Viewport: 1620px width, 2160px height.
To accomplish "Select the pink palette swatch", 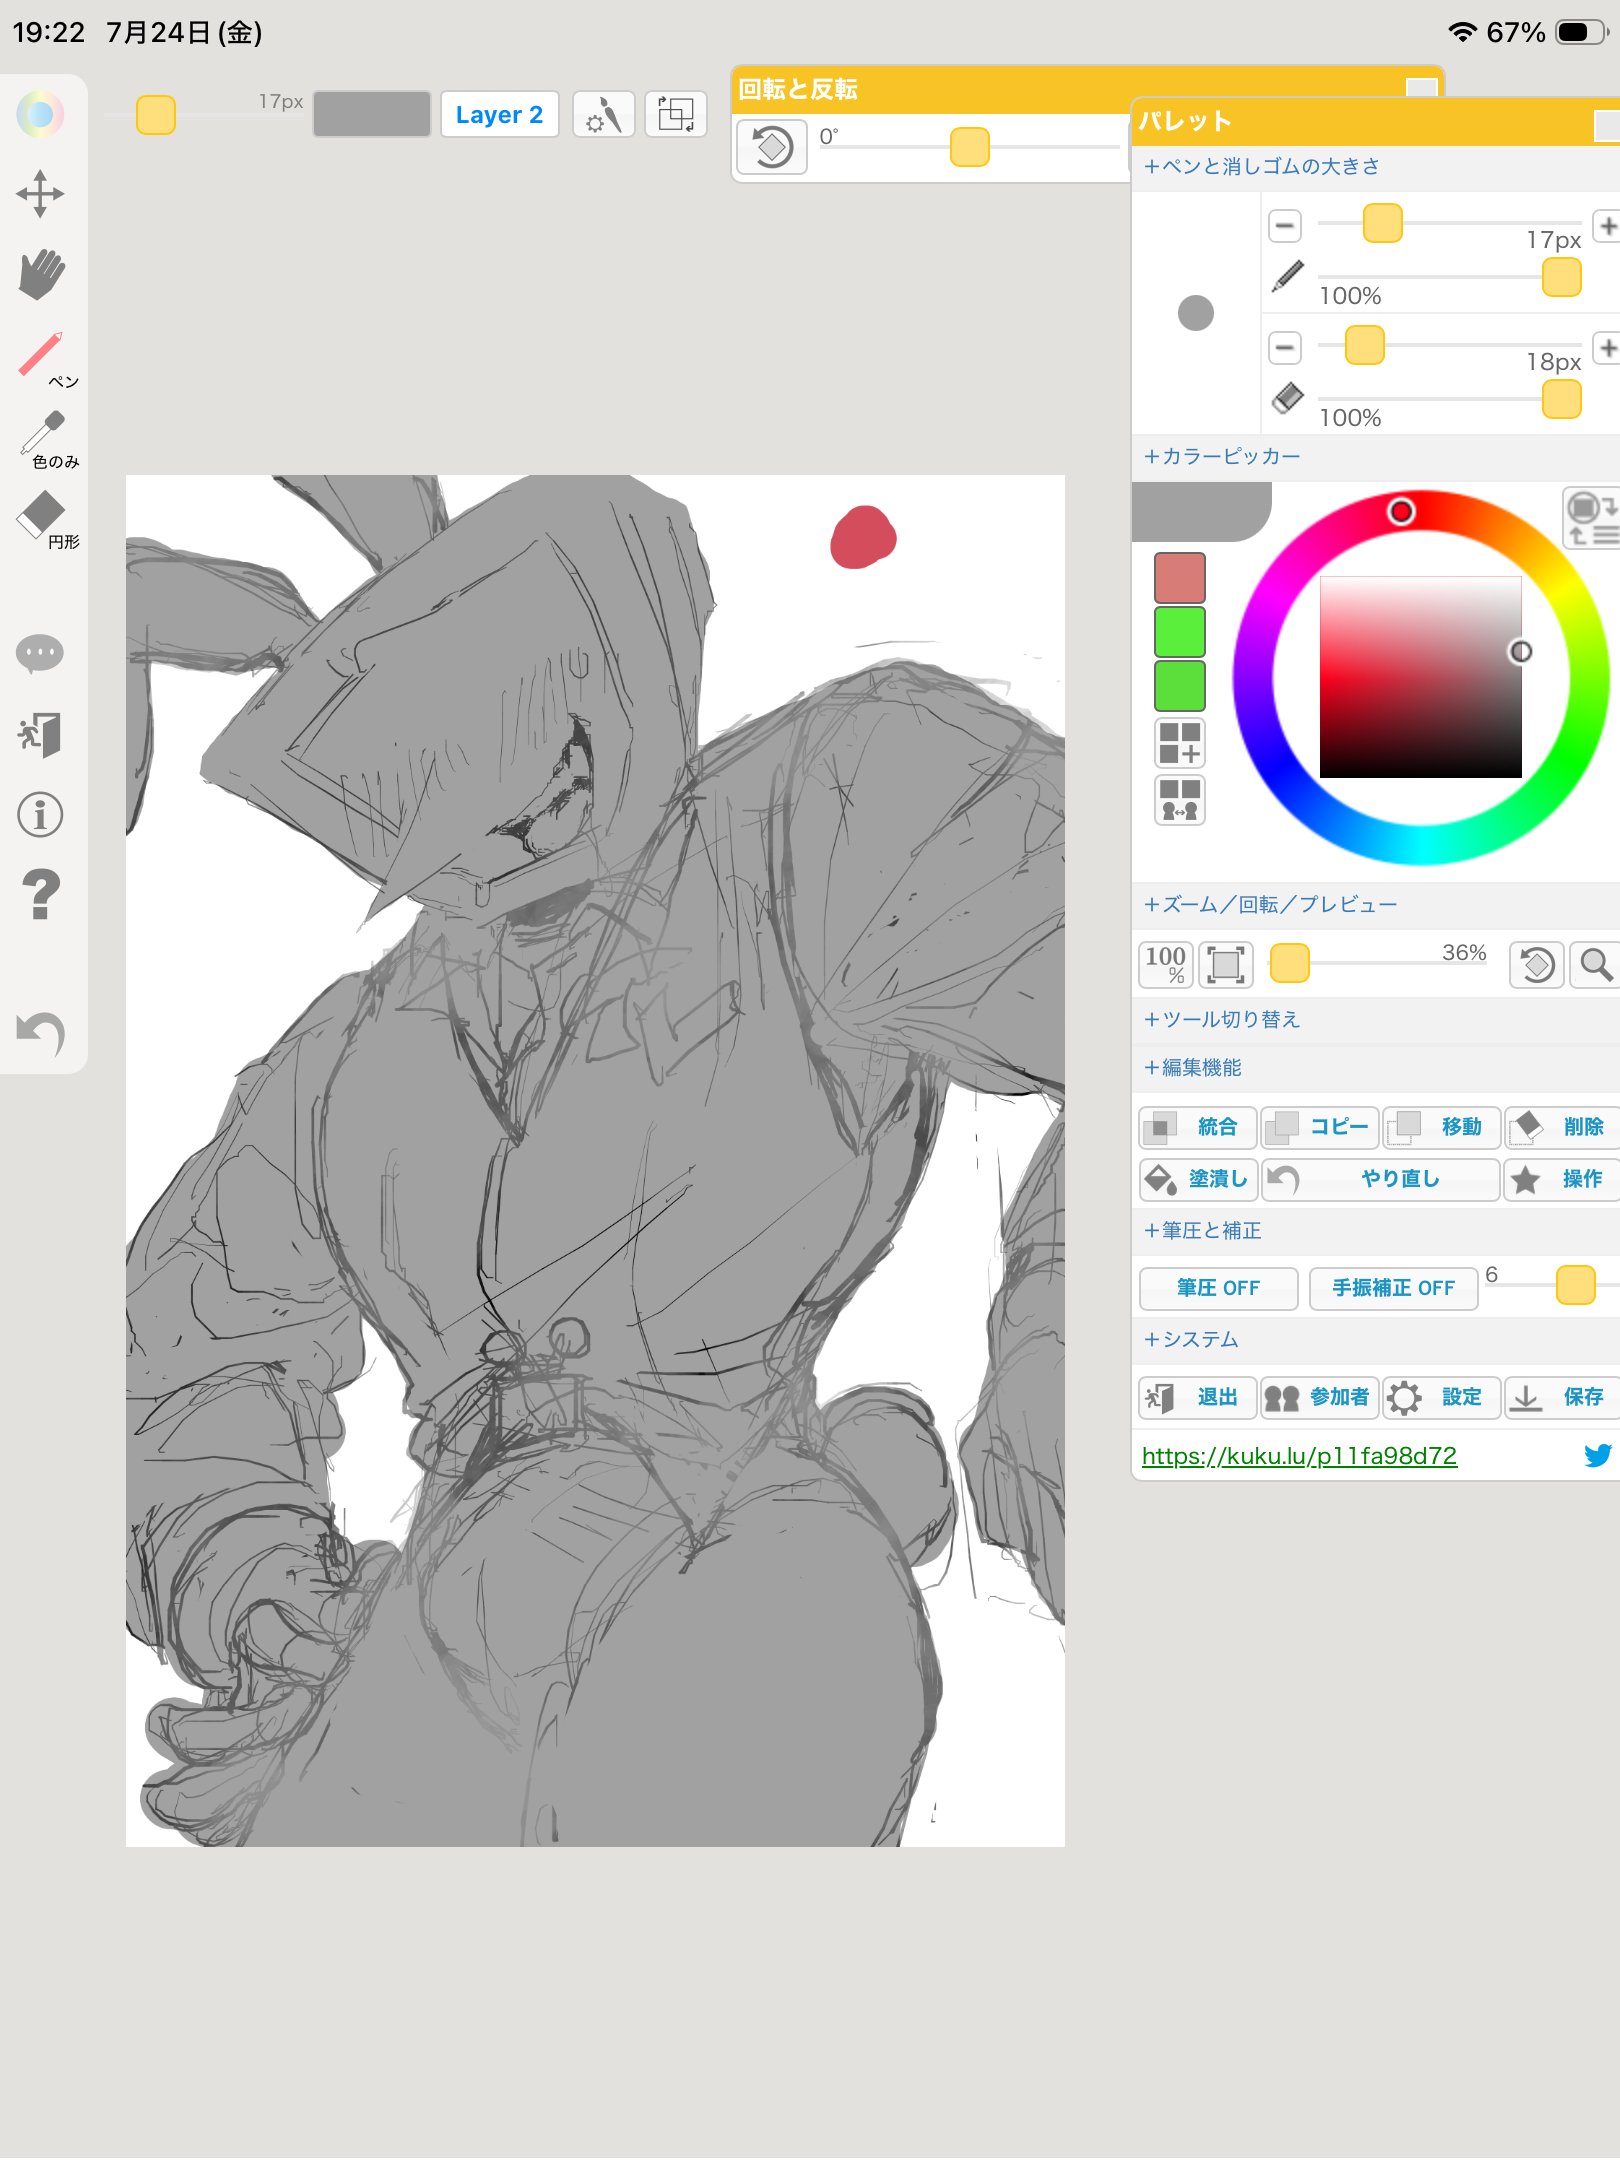I will tap(1180, 578).
